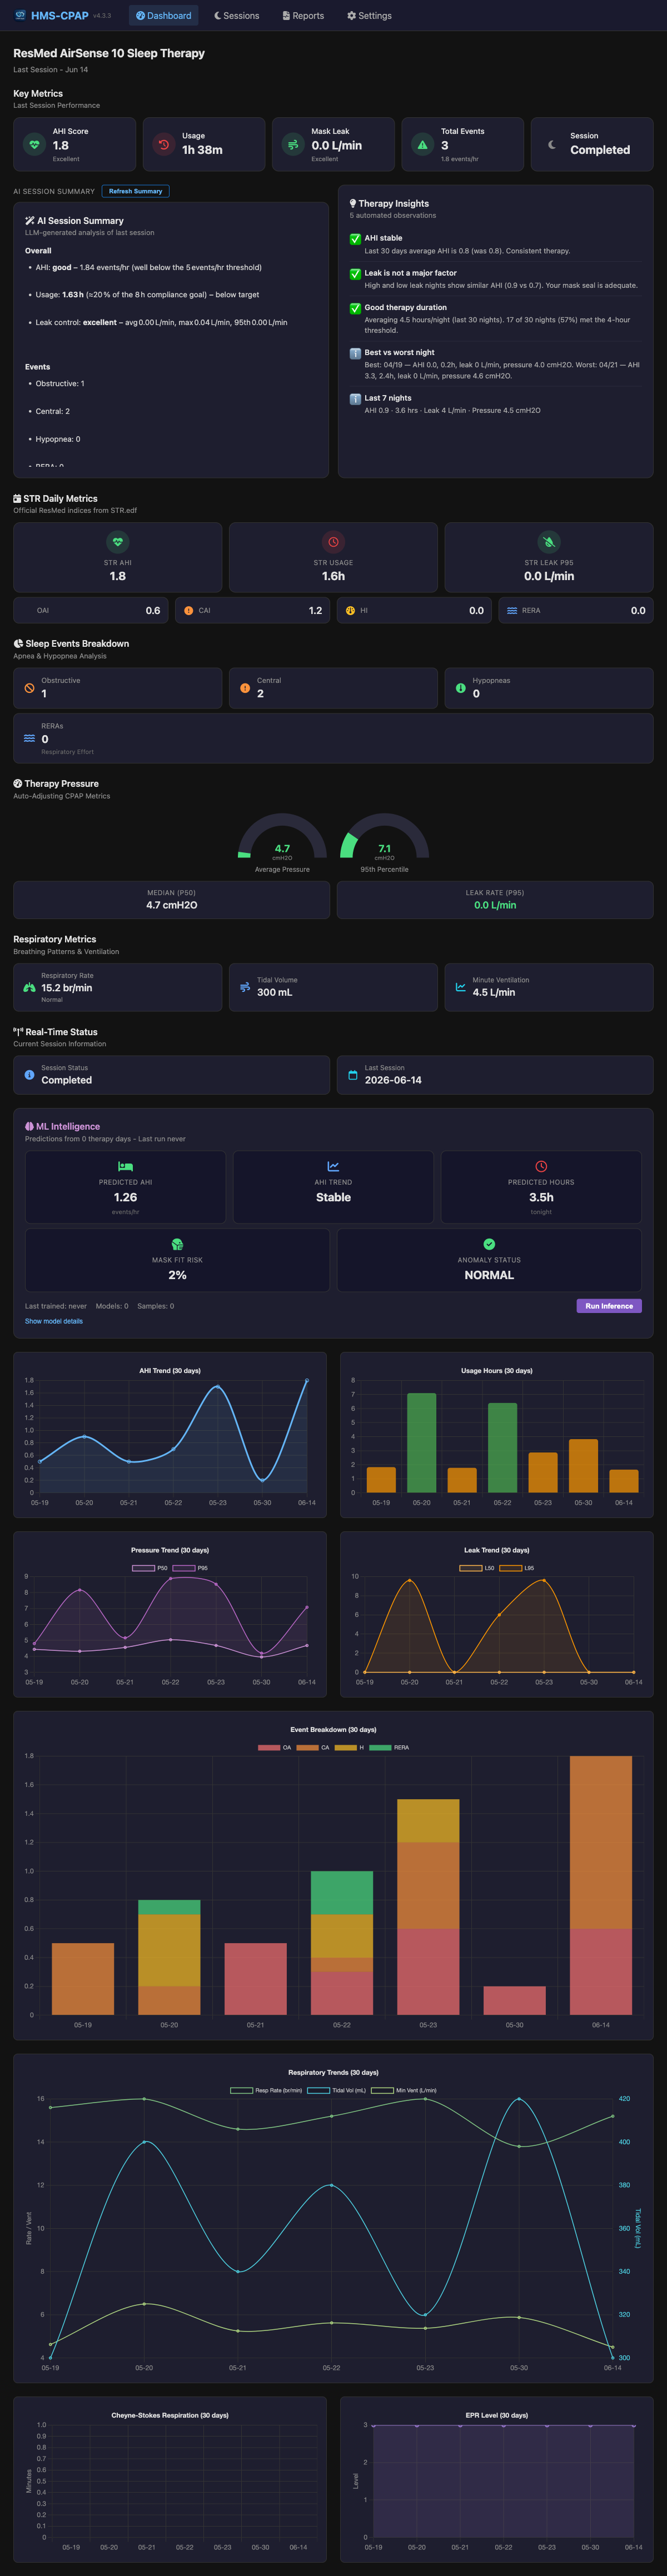Click the STR AHI heartbeat icon

[118, 542]
